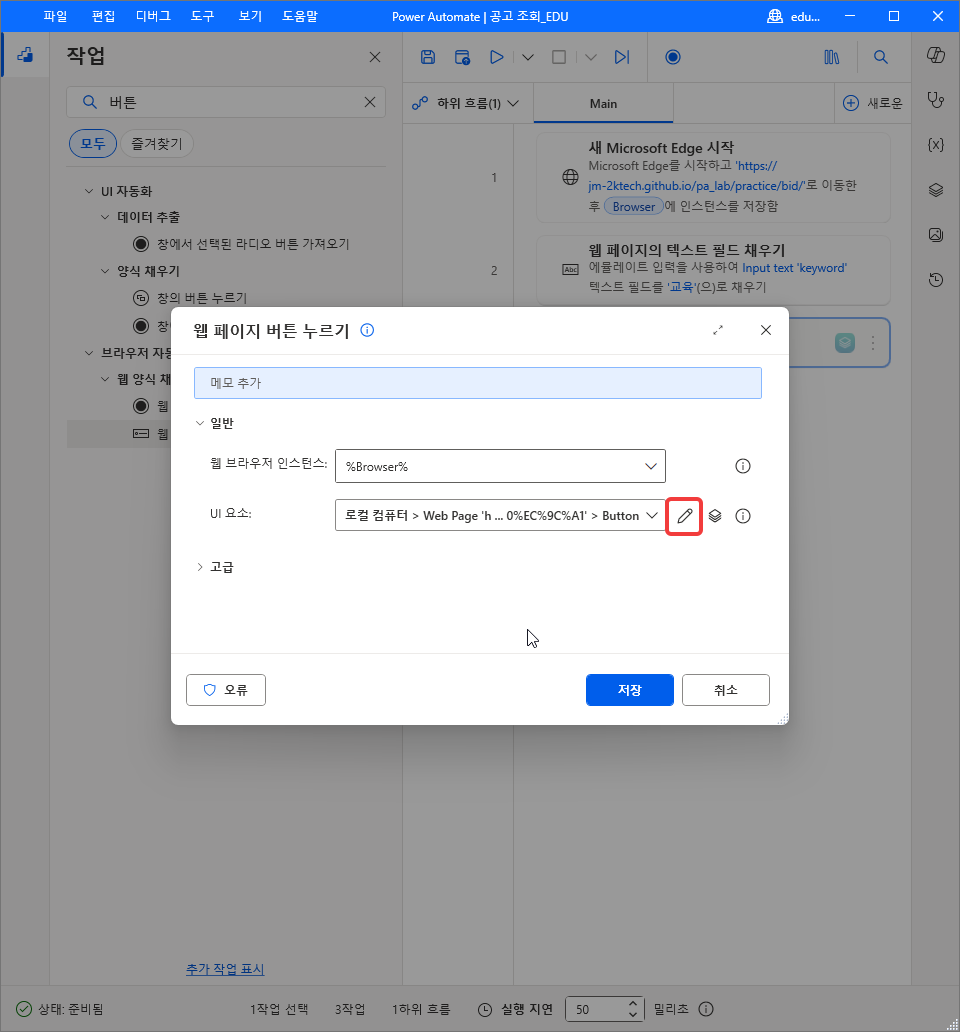The width and height of the screenshot is (960, 1032).
Task: Run the flow with the play icon
Action: [x=497, y=57]
